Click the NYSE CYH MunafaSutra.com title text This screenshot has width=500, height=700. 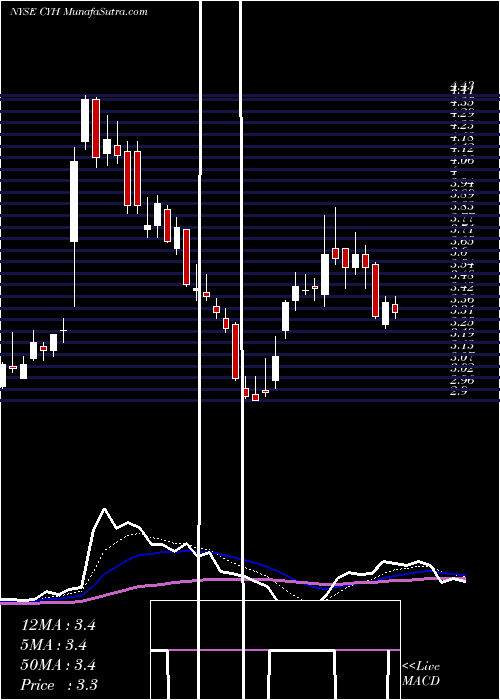pos(79,12)
